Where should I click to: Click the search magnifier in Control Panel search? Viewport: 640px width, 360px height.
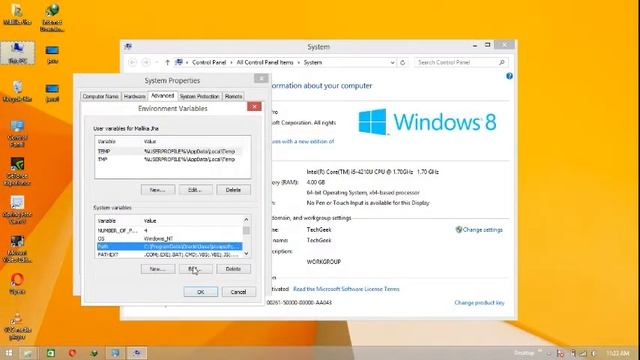(502, 62)
